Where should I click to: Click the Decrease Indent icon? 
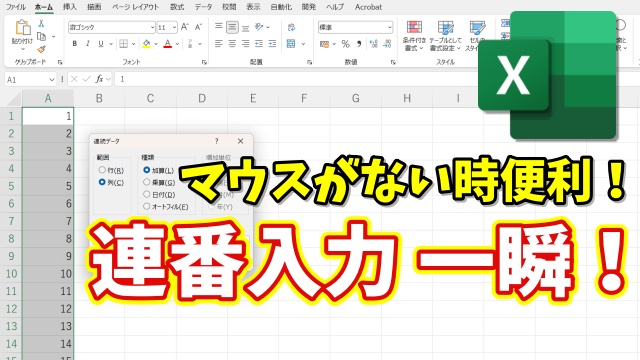point(259,44)
